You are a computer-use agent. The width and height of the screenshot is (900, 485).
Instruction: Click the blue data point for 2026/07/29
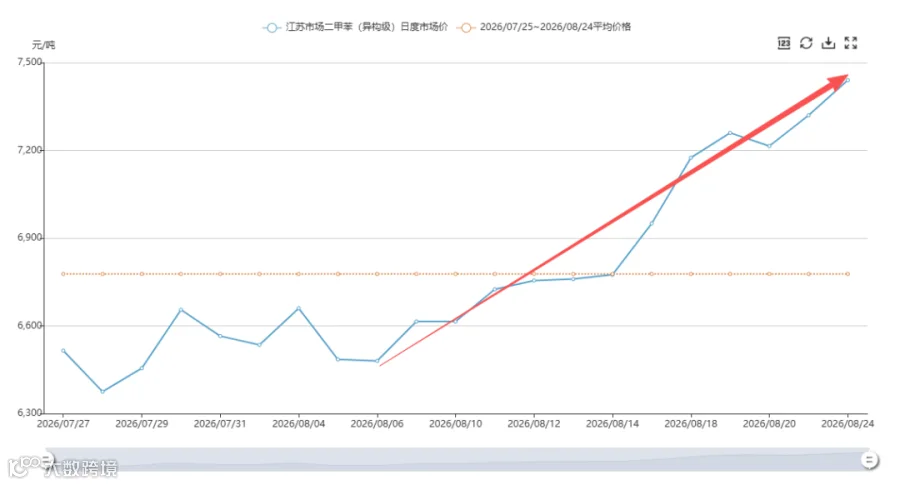coord(142,368)
